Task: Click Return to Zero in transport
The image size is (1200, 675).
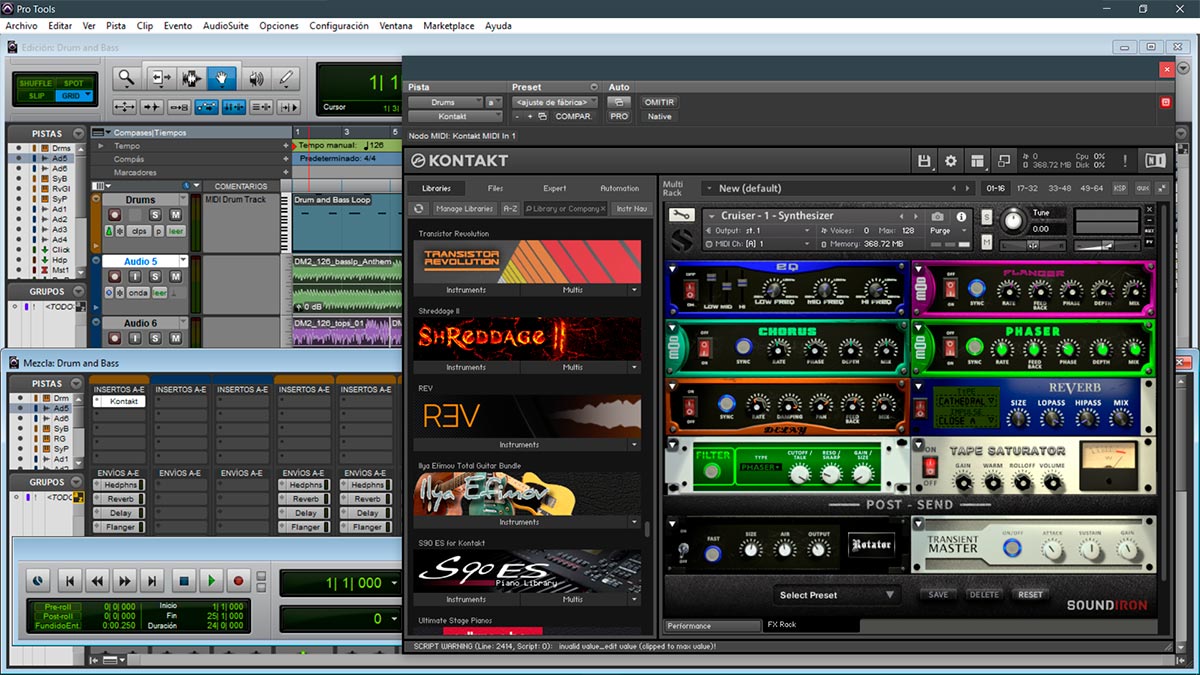Action: tap(69, 580)
